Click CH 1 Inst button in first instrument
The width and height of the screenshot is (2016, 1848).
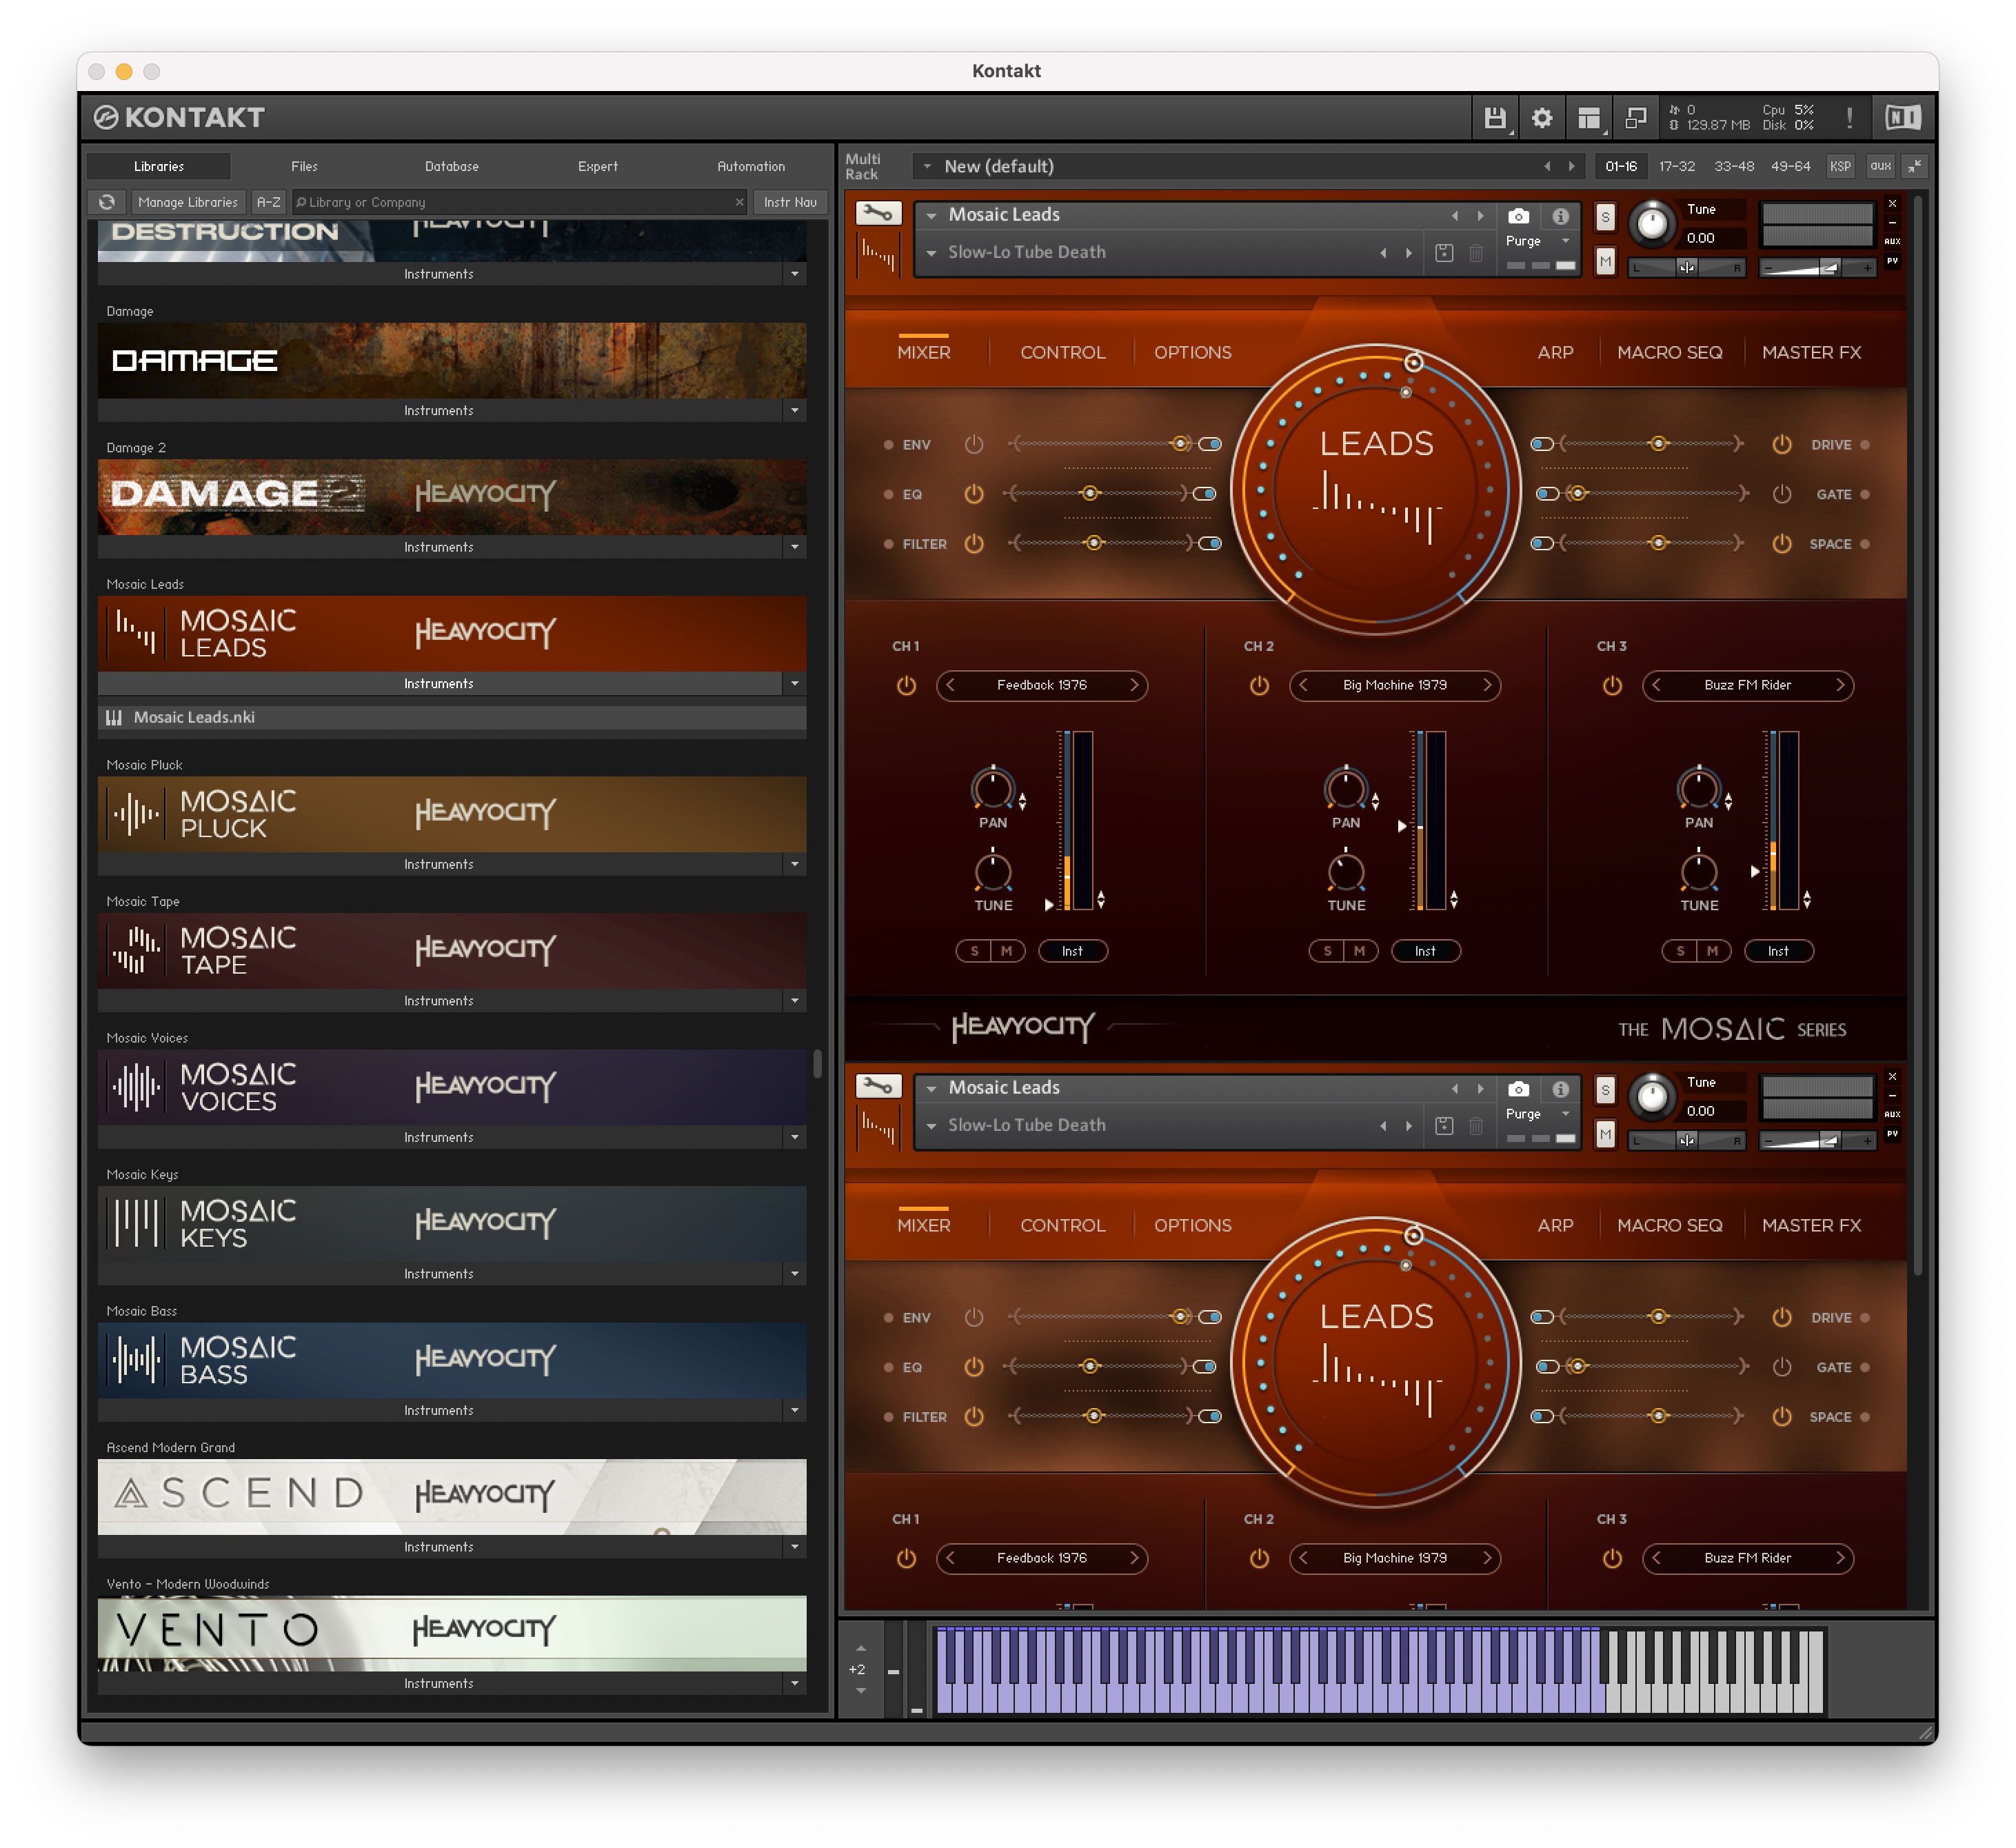tap(1072, 951)
